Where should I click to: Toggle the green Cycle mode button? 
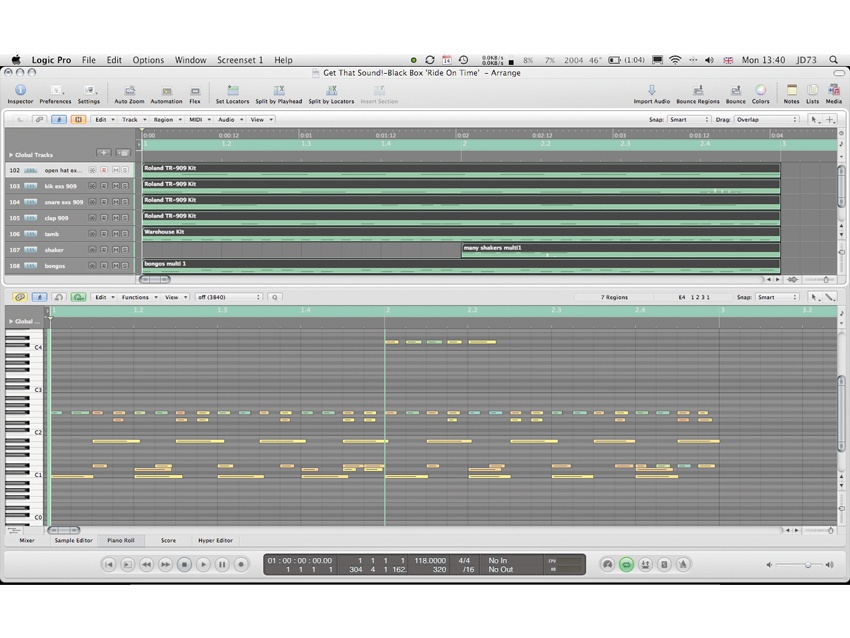coord(626,564)
